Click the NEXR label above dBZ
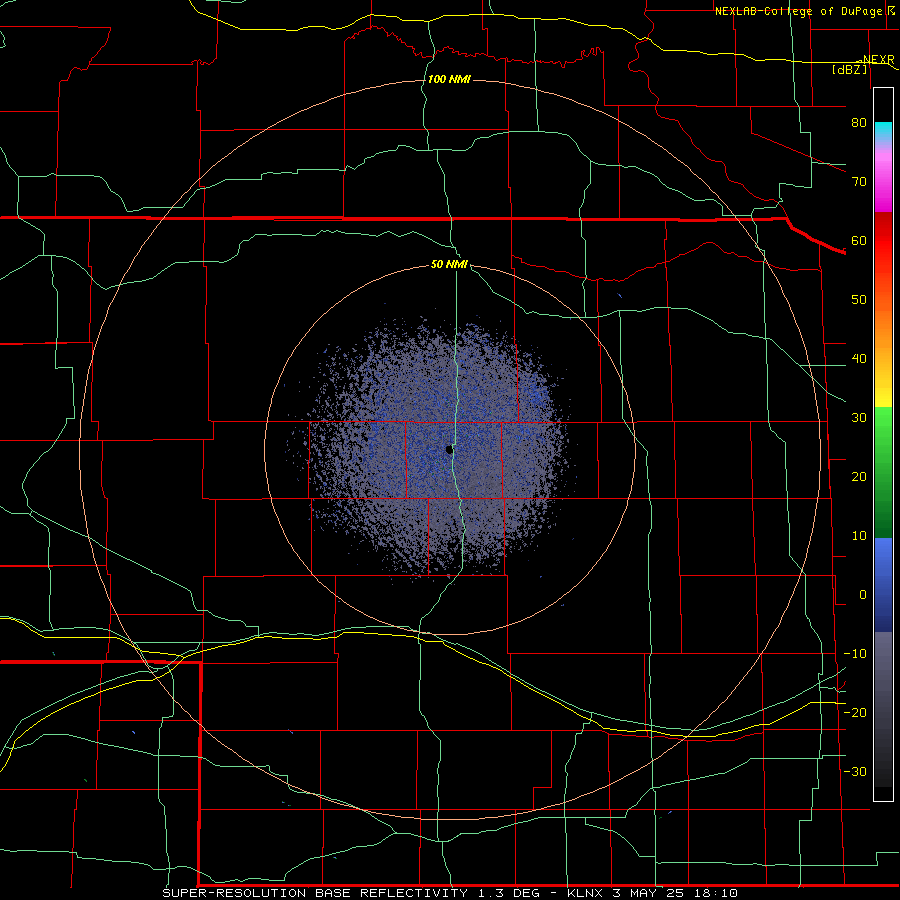Viewport: 900px width, 900px height. coord(879,60)
